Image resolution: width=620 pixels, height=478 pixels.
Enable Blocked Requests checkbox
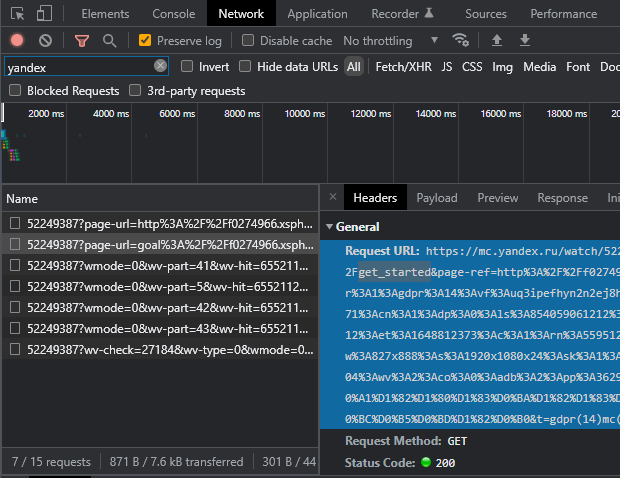15,90
